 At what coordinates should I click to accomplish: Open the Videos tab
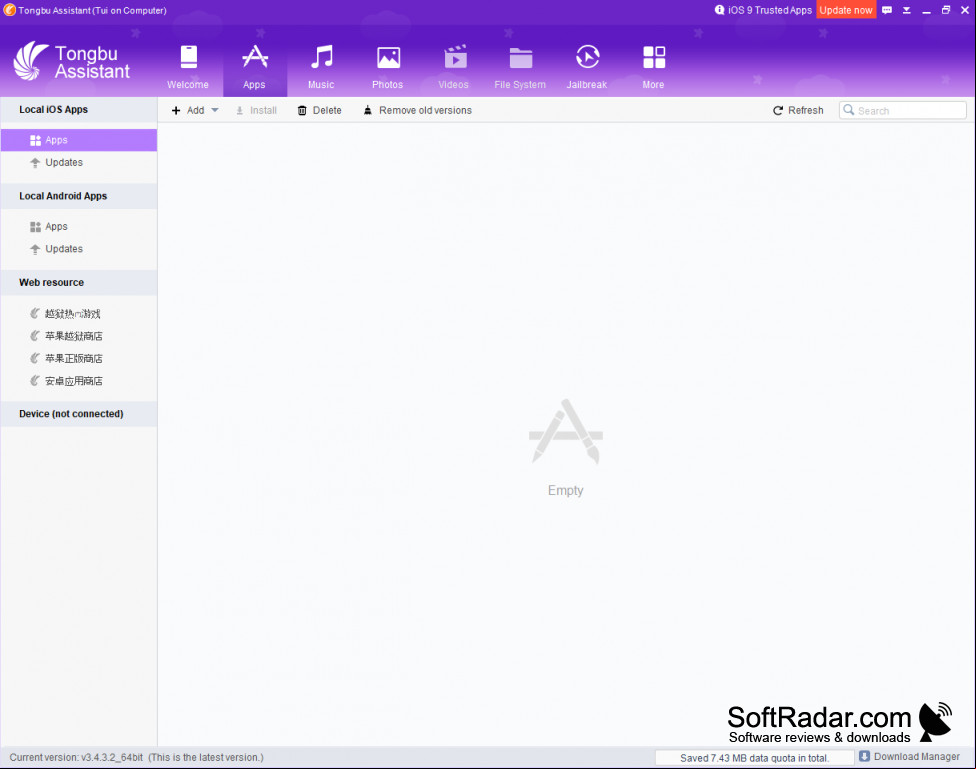click(454, 67)
